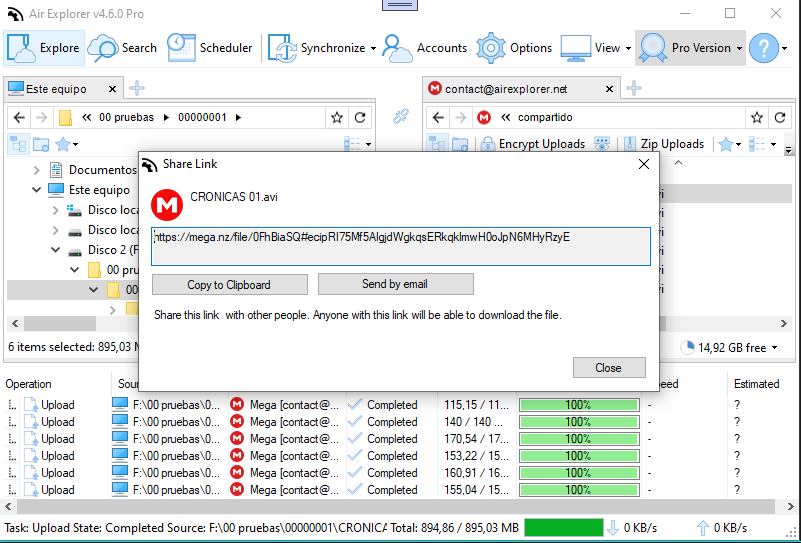Click the blue Help question mark icon

tap(764, 48)
